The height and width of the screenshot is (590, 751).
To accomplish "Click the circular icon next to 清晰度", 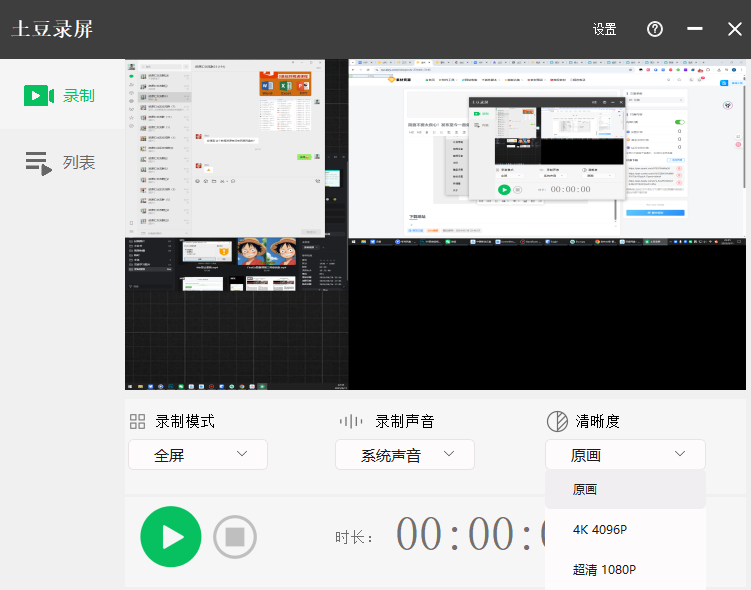I will (556, 421).
